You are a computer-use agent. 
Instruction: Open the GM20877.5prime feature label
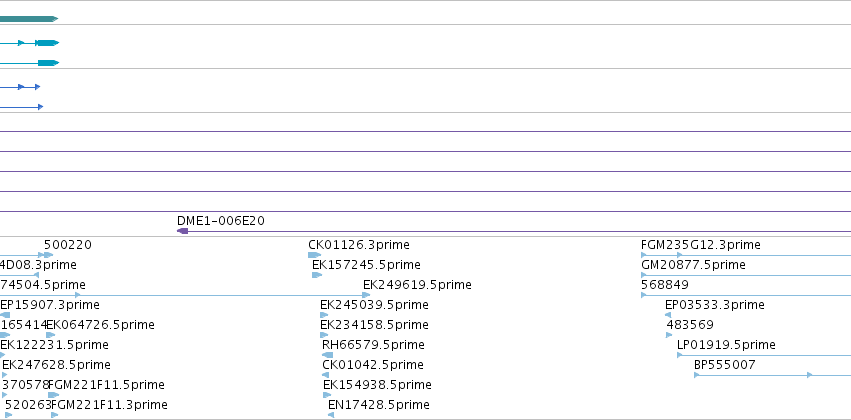pyautogui.click(x=693, y=265)
